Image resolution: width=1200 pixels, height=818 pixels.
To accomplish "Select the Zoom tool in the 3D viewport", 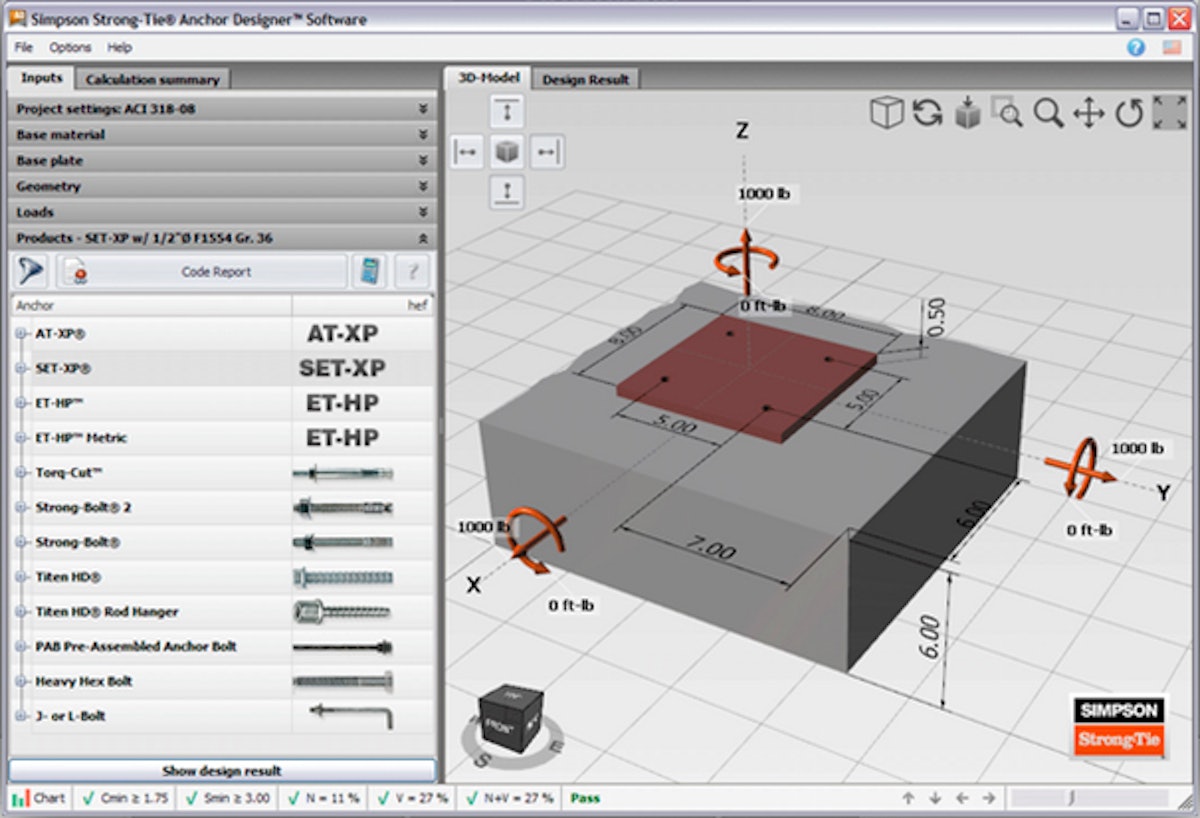I will [1048, 114].
